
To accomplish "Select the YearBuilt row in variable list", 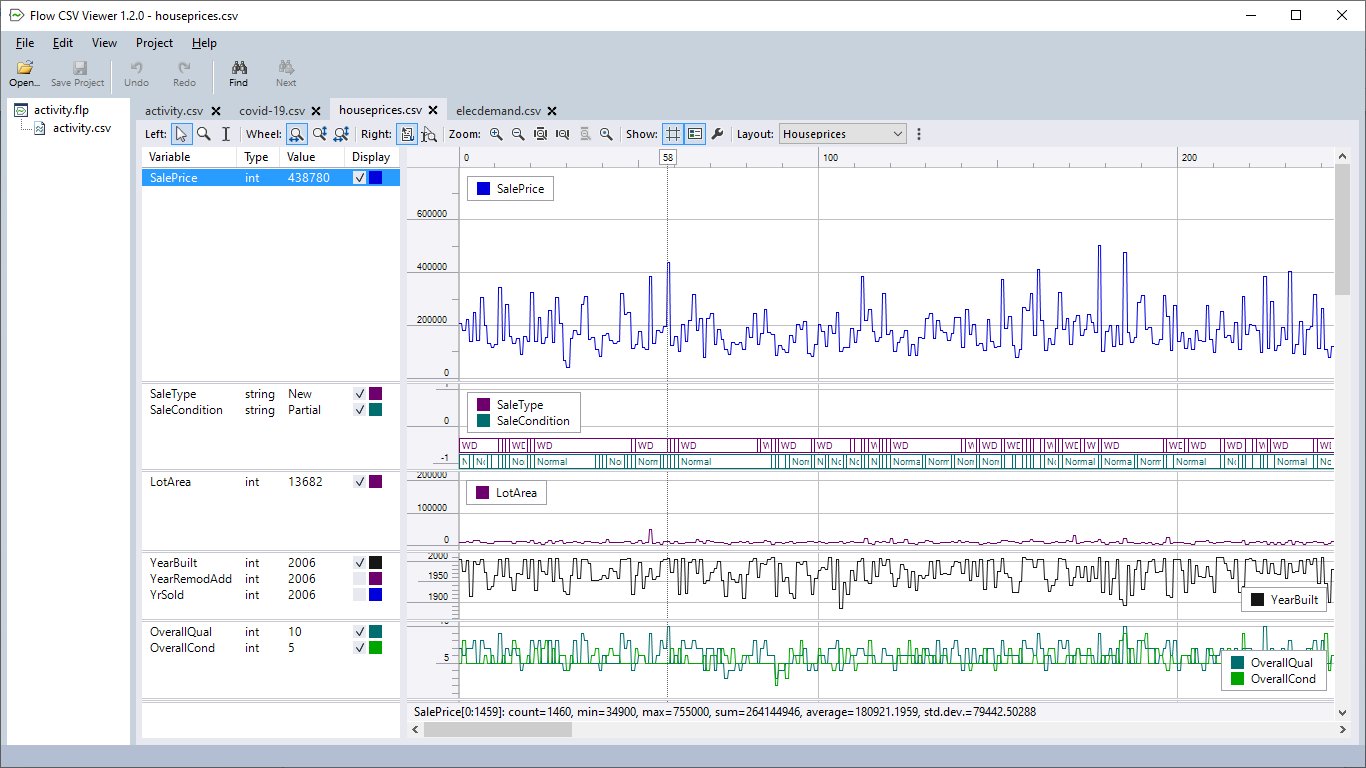I will (270, 563).
